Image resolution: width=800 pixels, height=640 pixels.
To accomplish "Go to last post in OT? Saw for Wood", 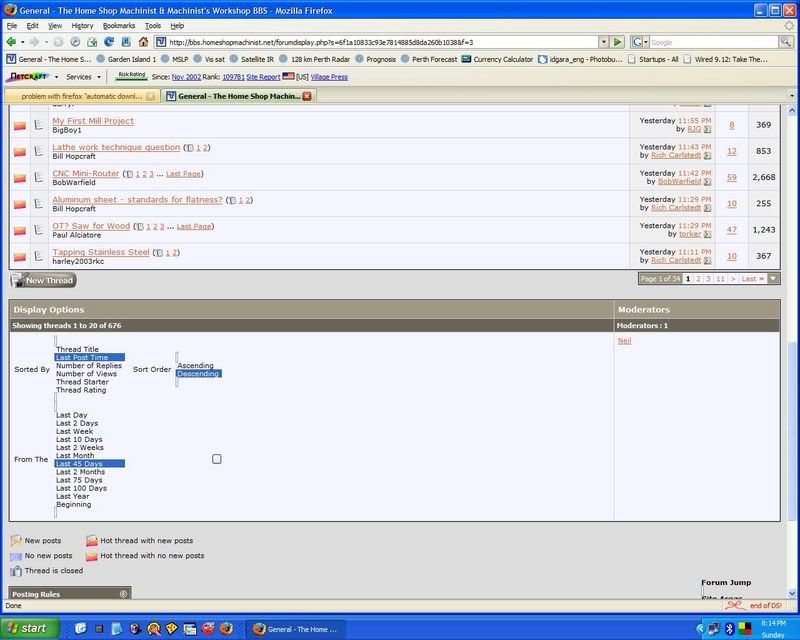I will (x=707, y=235).
